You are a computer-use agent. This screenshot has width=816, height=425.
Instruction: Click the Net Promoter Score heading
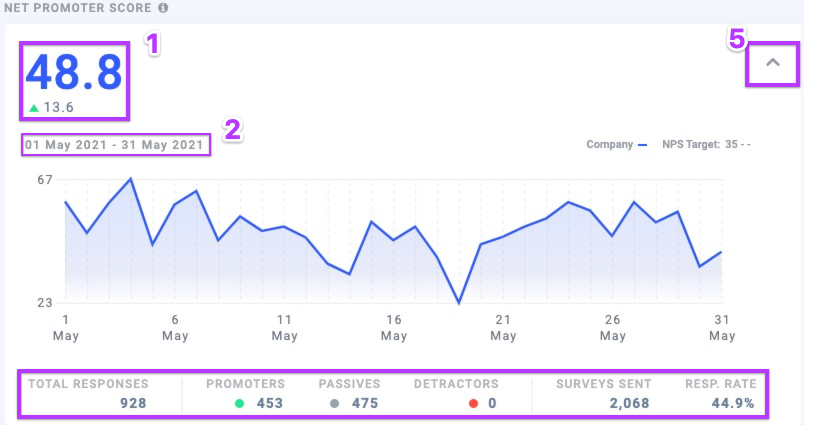click(76, 8)
